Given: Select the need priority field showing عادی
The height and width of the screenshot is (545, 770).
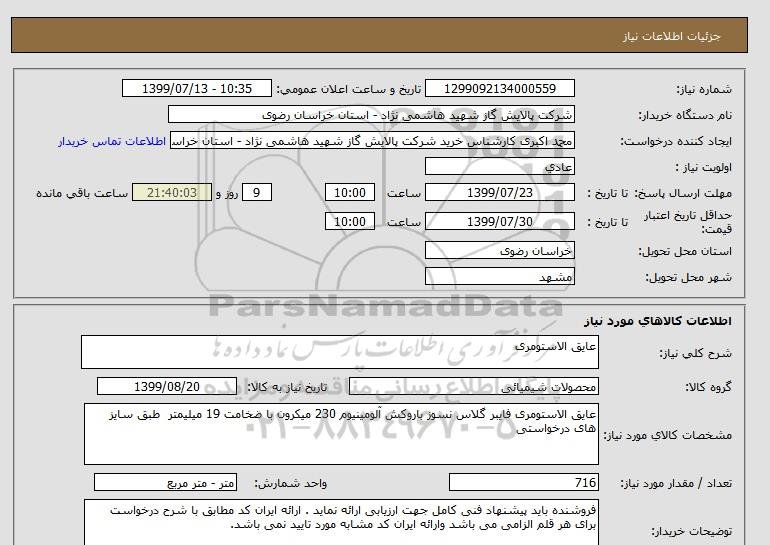Looking at the screenshot, I should pyautogui.click(x=506, y=167).
